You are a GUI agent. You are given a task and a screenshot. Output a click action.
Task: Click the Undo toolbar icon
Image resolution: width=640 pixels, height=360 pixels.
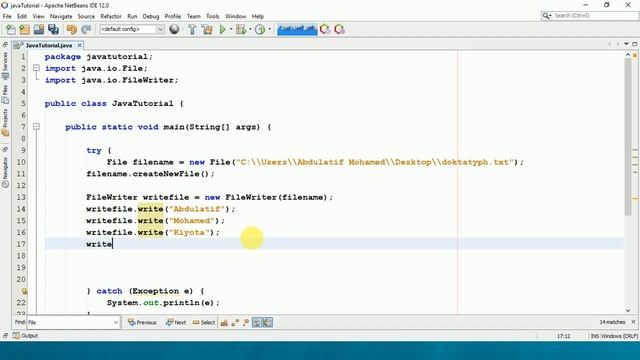point(72,29)
